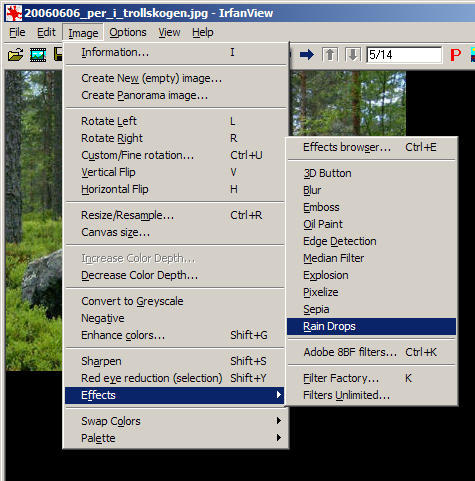Apply the Sepia effect
This screenshot has width=475, height=481.
click(x=372, y=309)
